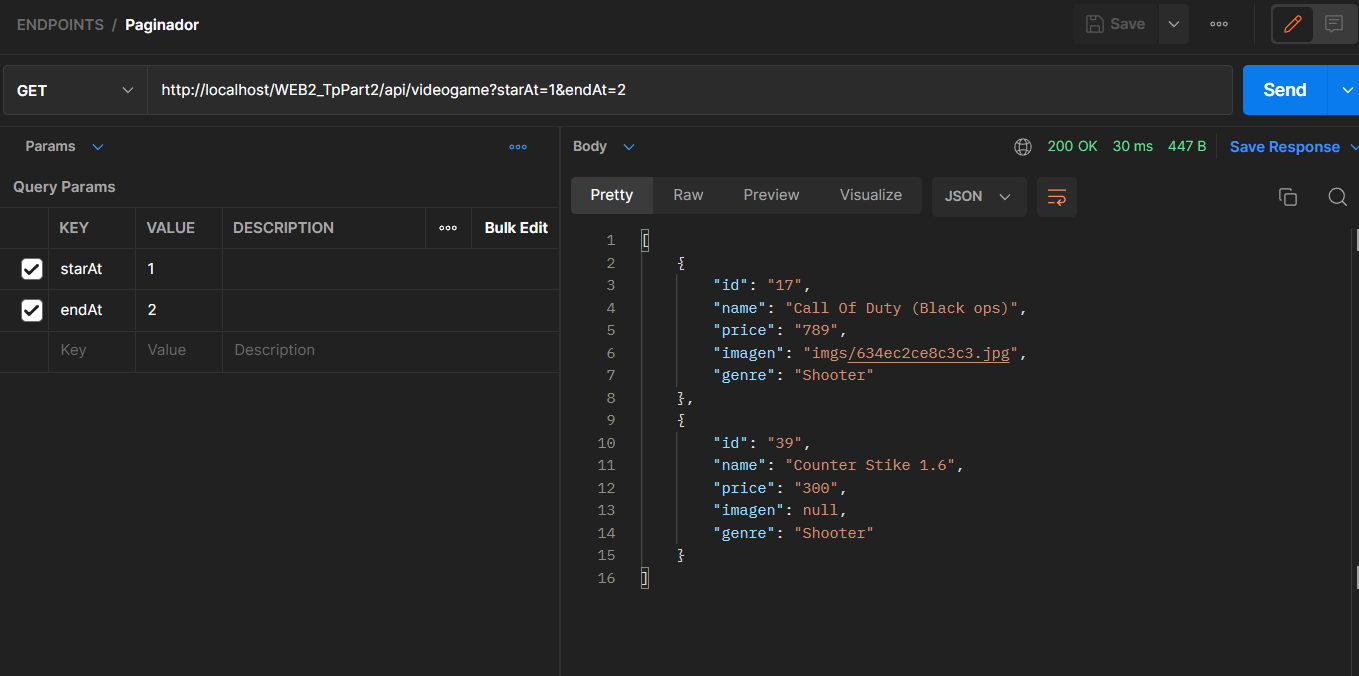The width and height of the screenshot is (1359, 676).
Task: Click the three-dot icon next to Params
Action: (x=518, y=146)
